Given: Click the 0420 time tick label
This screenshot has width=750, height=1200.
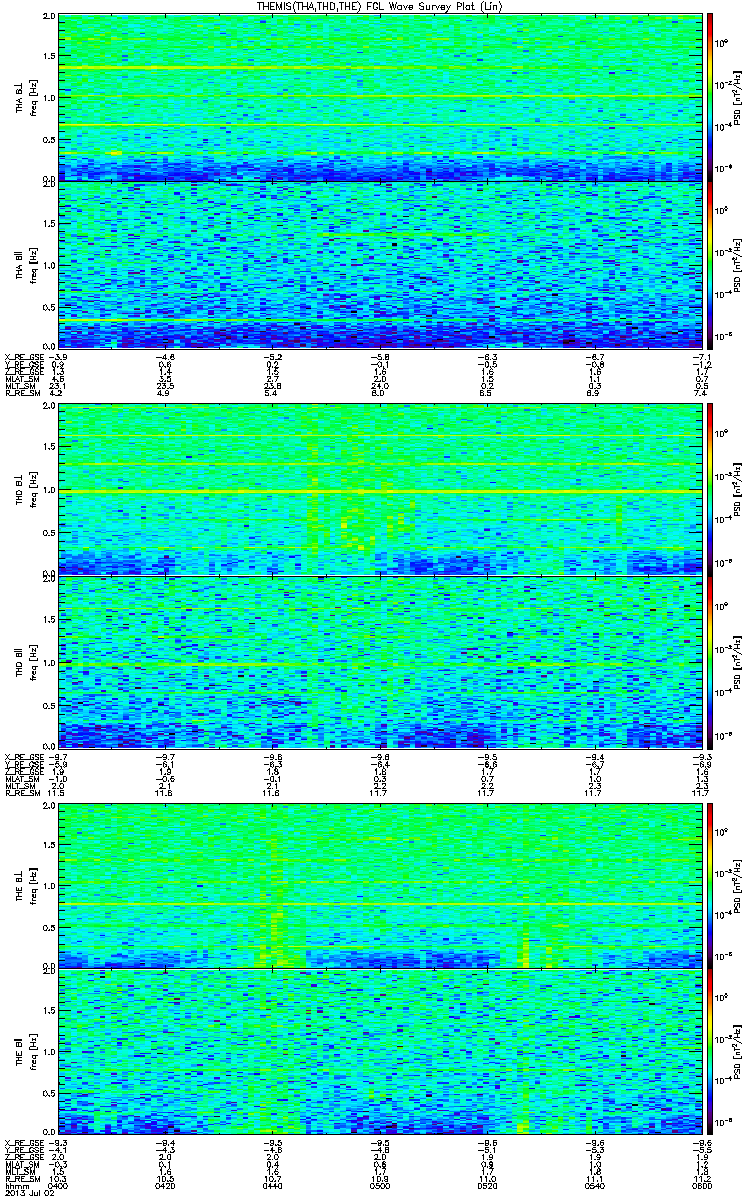Looking at the screenshot, I should click(165, 1186).
